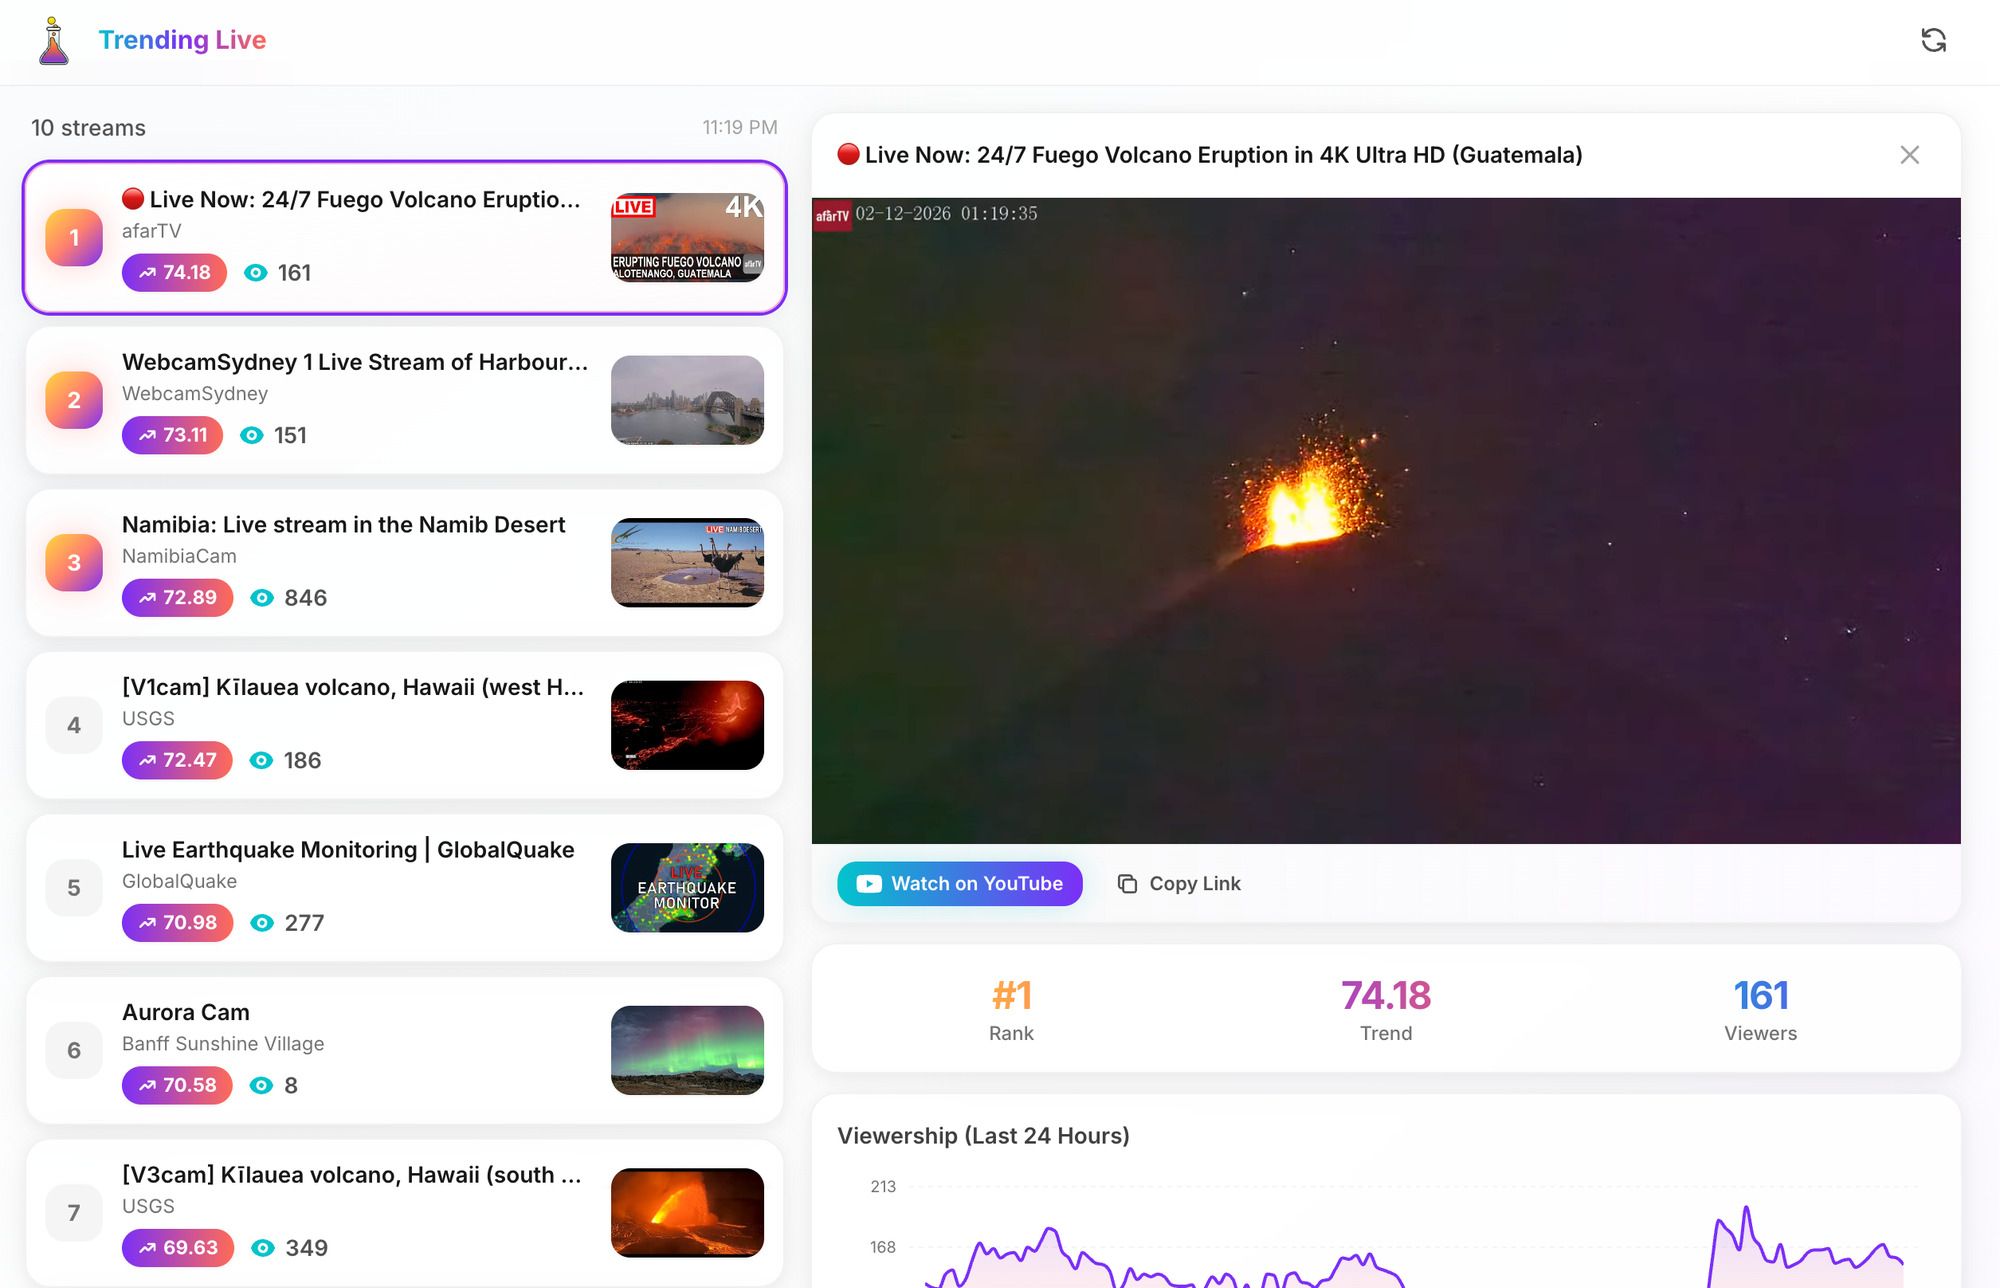Click the Fuego volcano video preview
This screenshot has width=2000, height=1288.
tap(1385, 520)
